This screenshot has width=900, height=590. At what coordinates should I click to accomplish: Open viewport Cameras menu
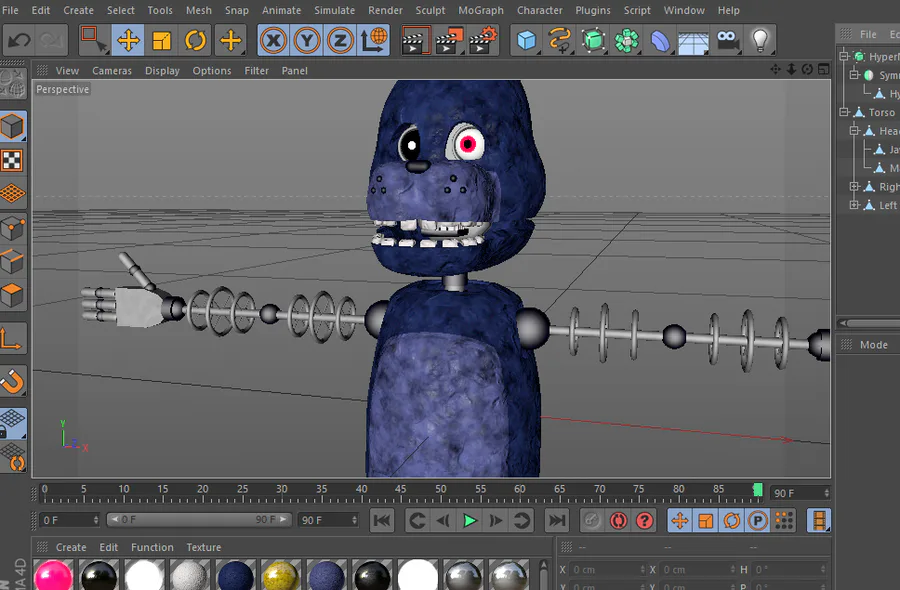click(x=112, y=71)
